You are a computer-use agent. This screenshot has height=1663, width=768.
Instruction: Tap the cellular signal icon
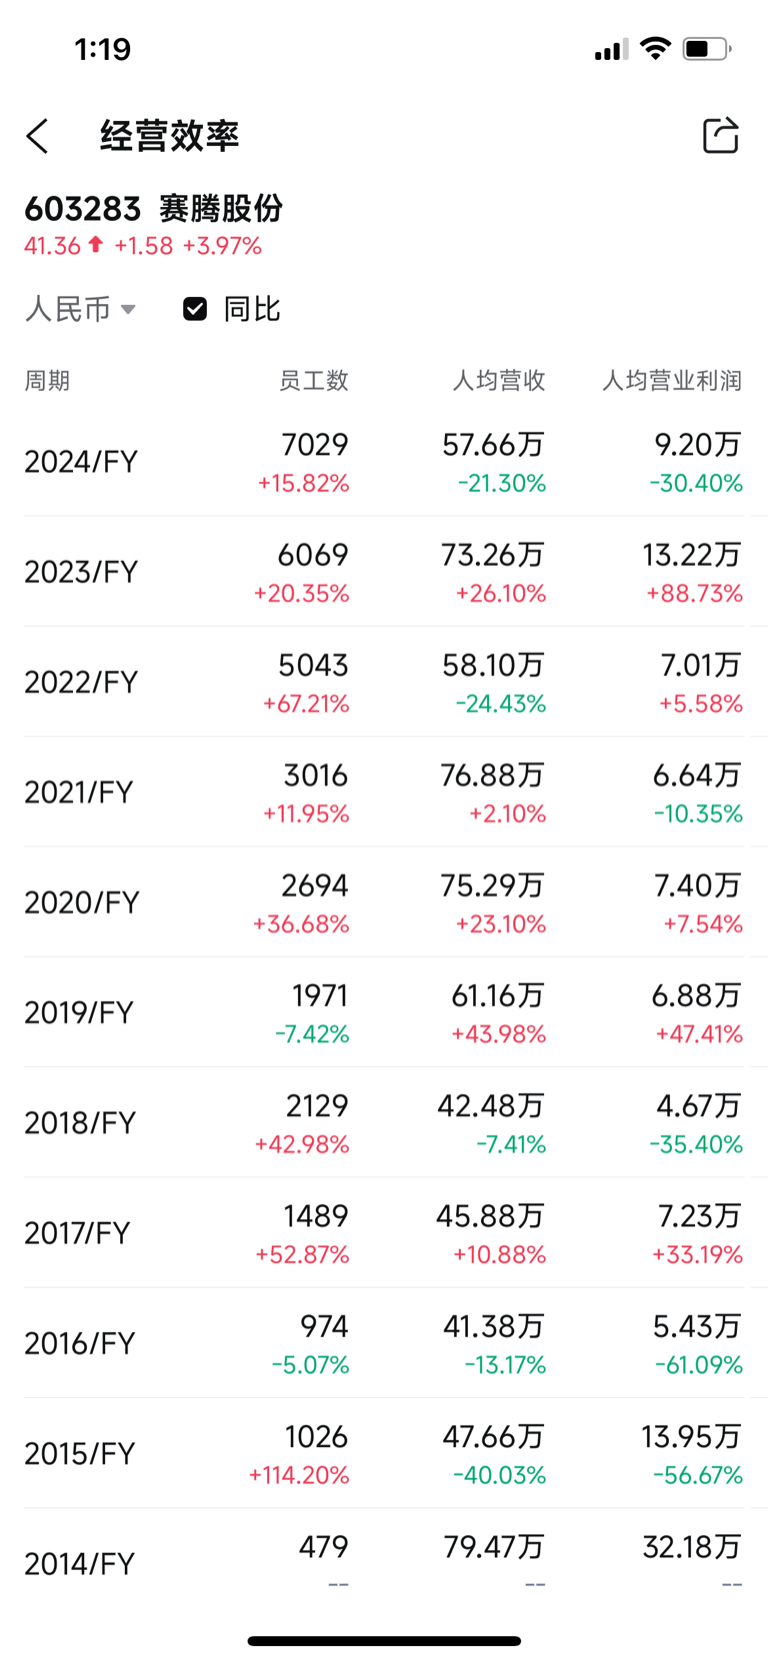611,49
